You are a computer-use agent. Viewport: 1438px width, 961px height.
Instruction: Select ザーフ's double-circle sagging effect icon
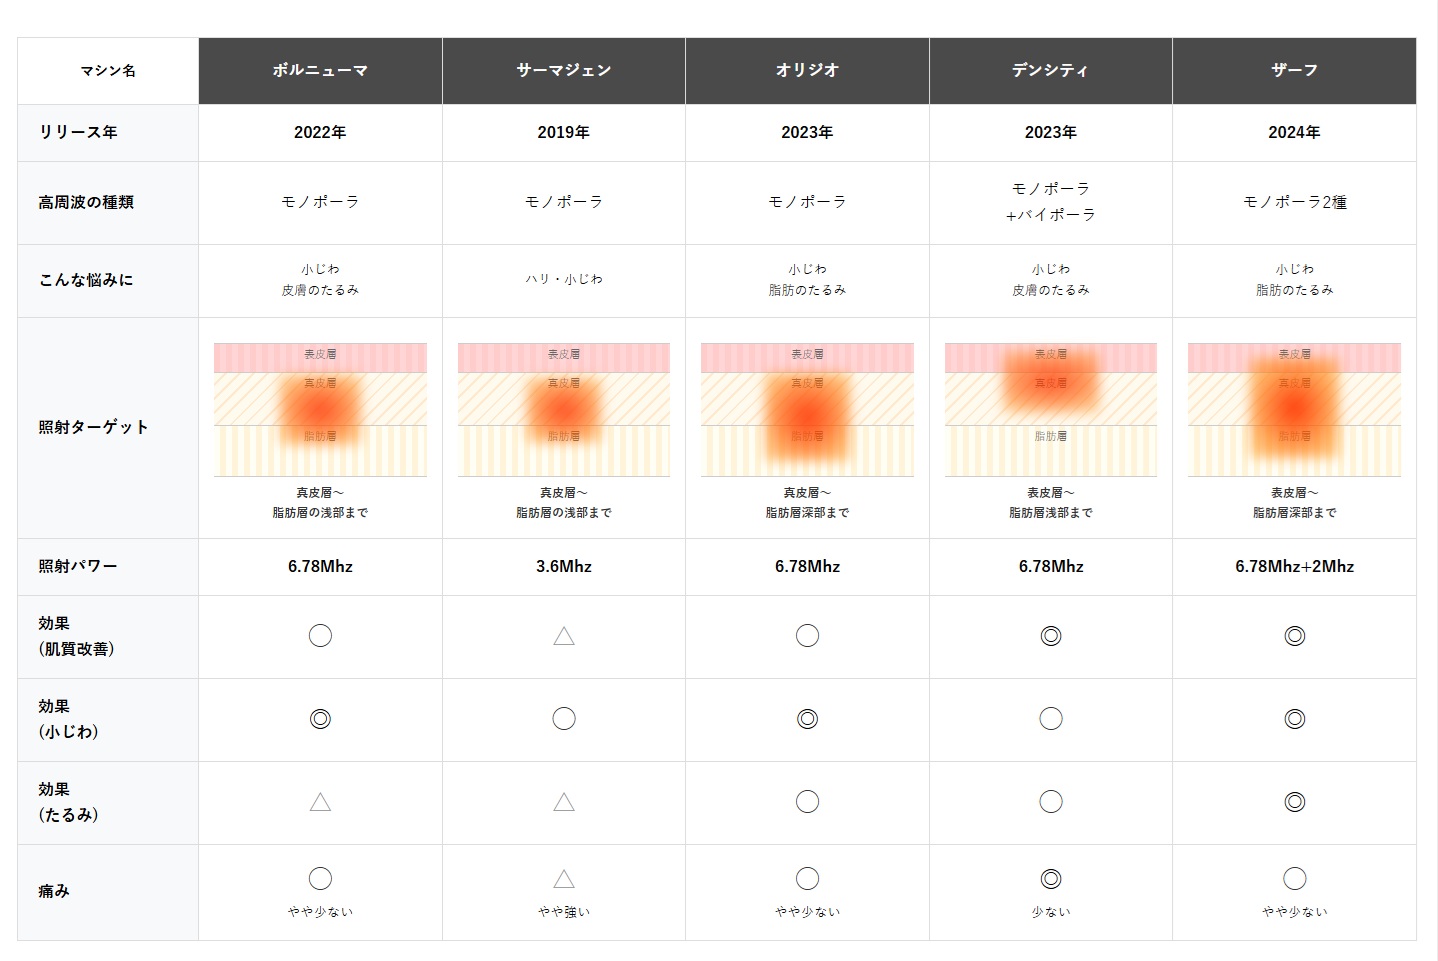1294,802
